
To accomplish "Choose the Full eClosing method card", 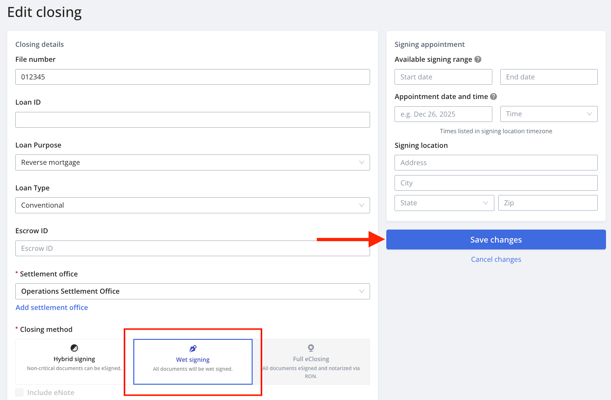I will pyautogui.click(x=311, y=362).
